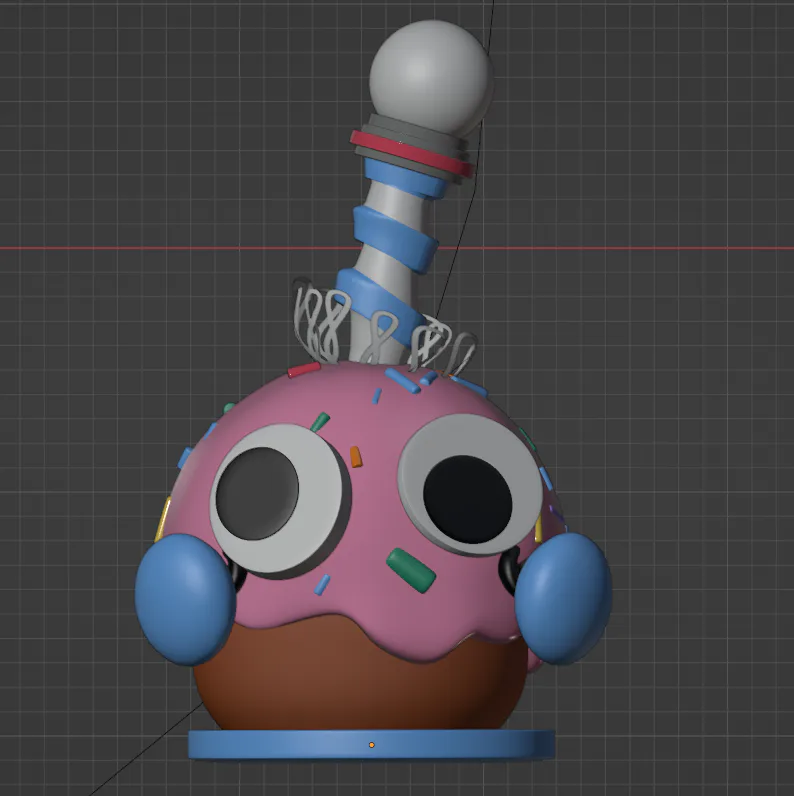Viewport: 794px width, 796px height.
Task: Select the red ring below the sphere
Action: coord(411,152)
